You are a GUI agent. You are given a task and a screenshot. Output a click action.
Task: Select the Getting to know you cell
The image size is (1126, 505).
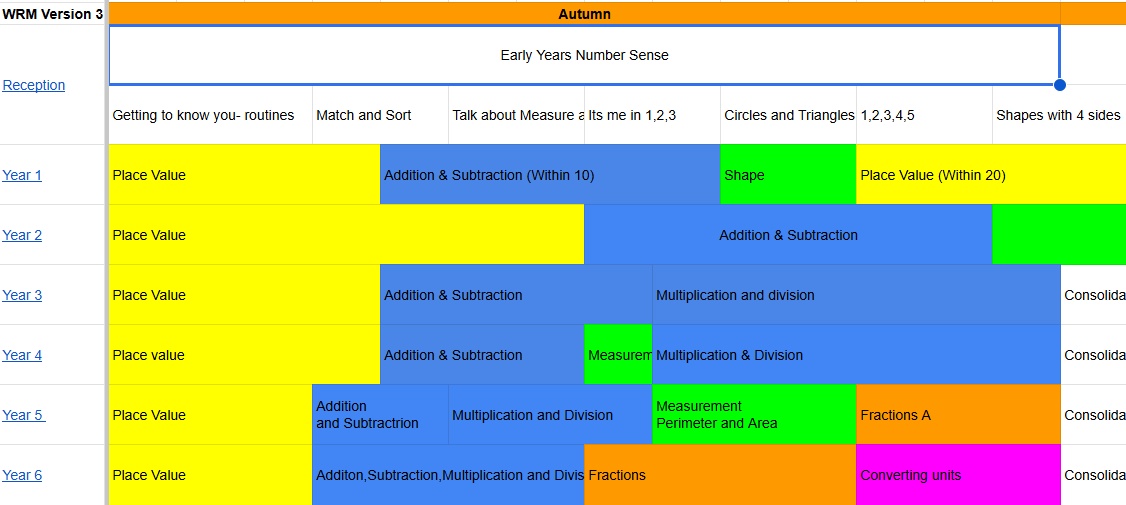tap(210, 115)
